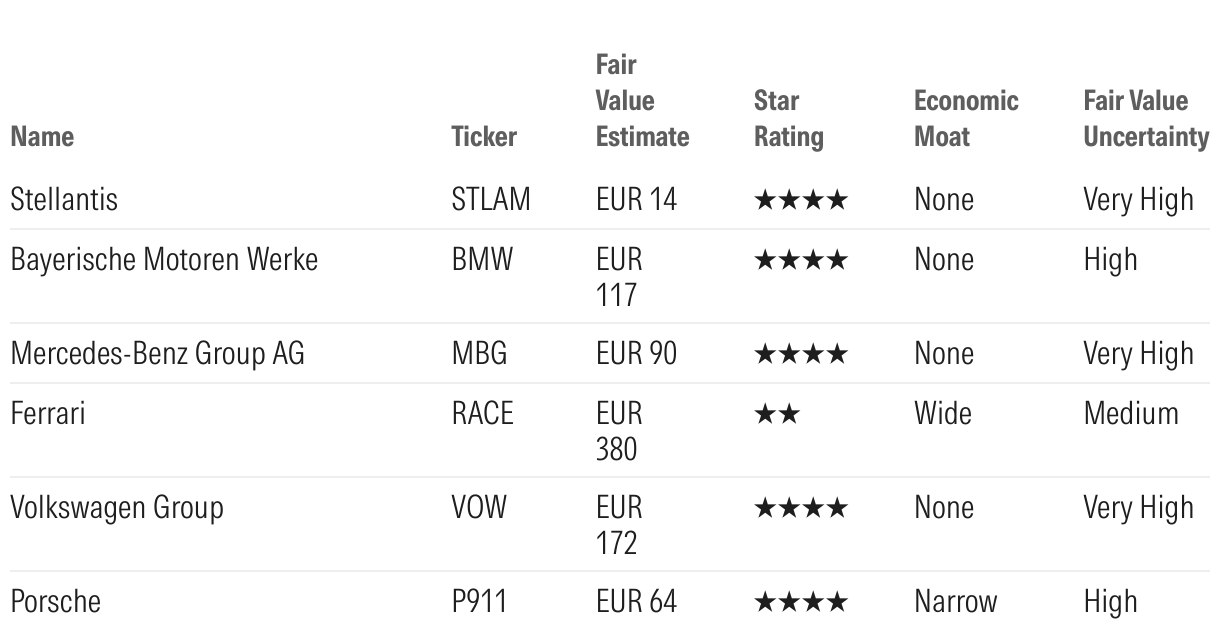Click the VOW ticker symbol

[x=479, y=508]
